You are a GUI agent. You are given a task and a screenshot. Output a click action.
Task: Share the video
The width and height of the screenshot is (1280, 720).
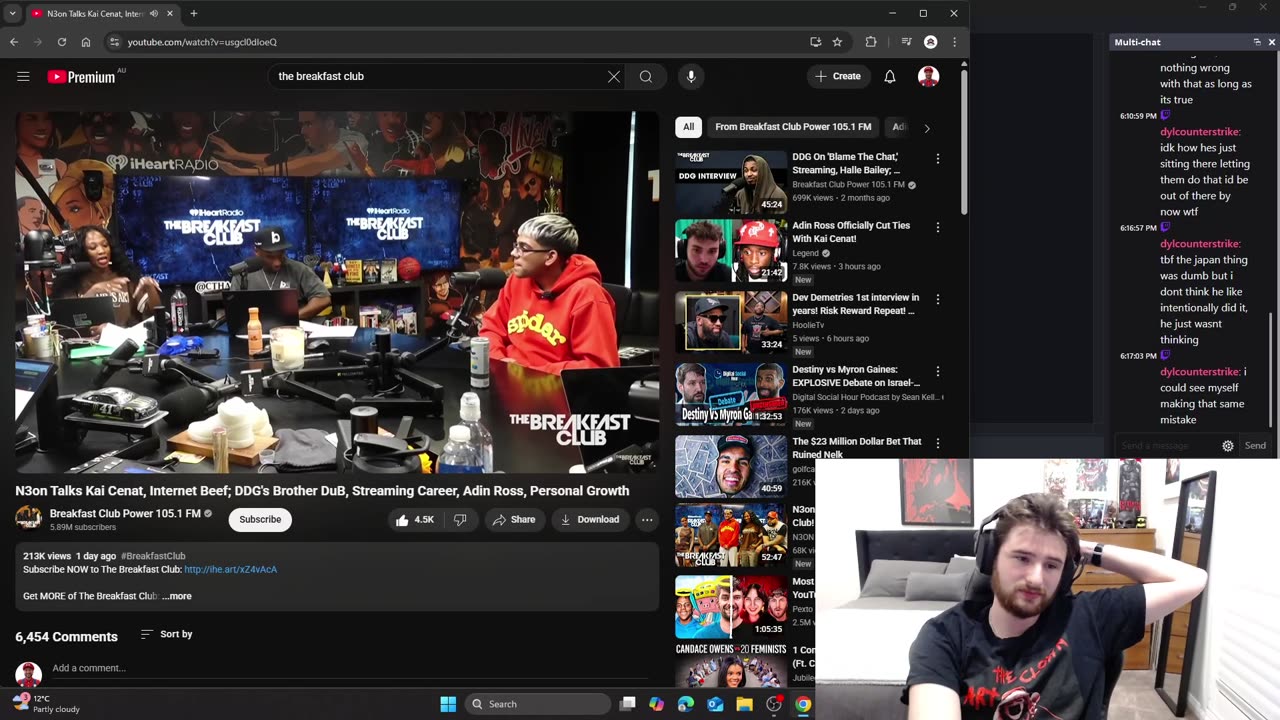[x=514, y=519]
